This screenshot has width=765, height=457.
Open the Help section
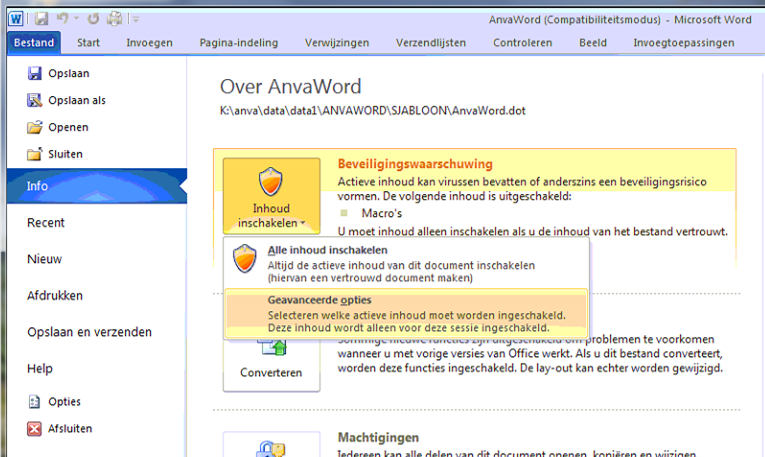[40, 369]
